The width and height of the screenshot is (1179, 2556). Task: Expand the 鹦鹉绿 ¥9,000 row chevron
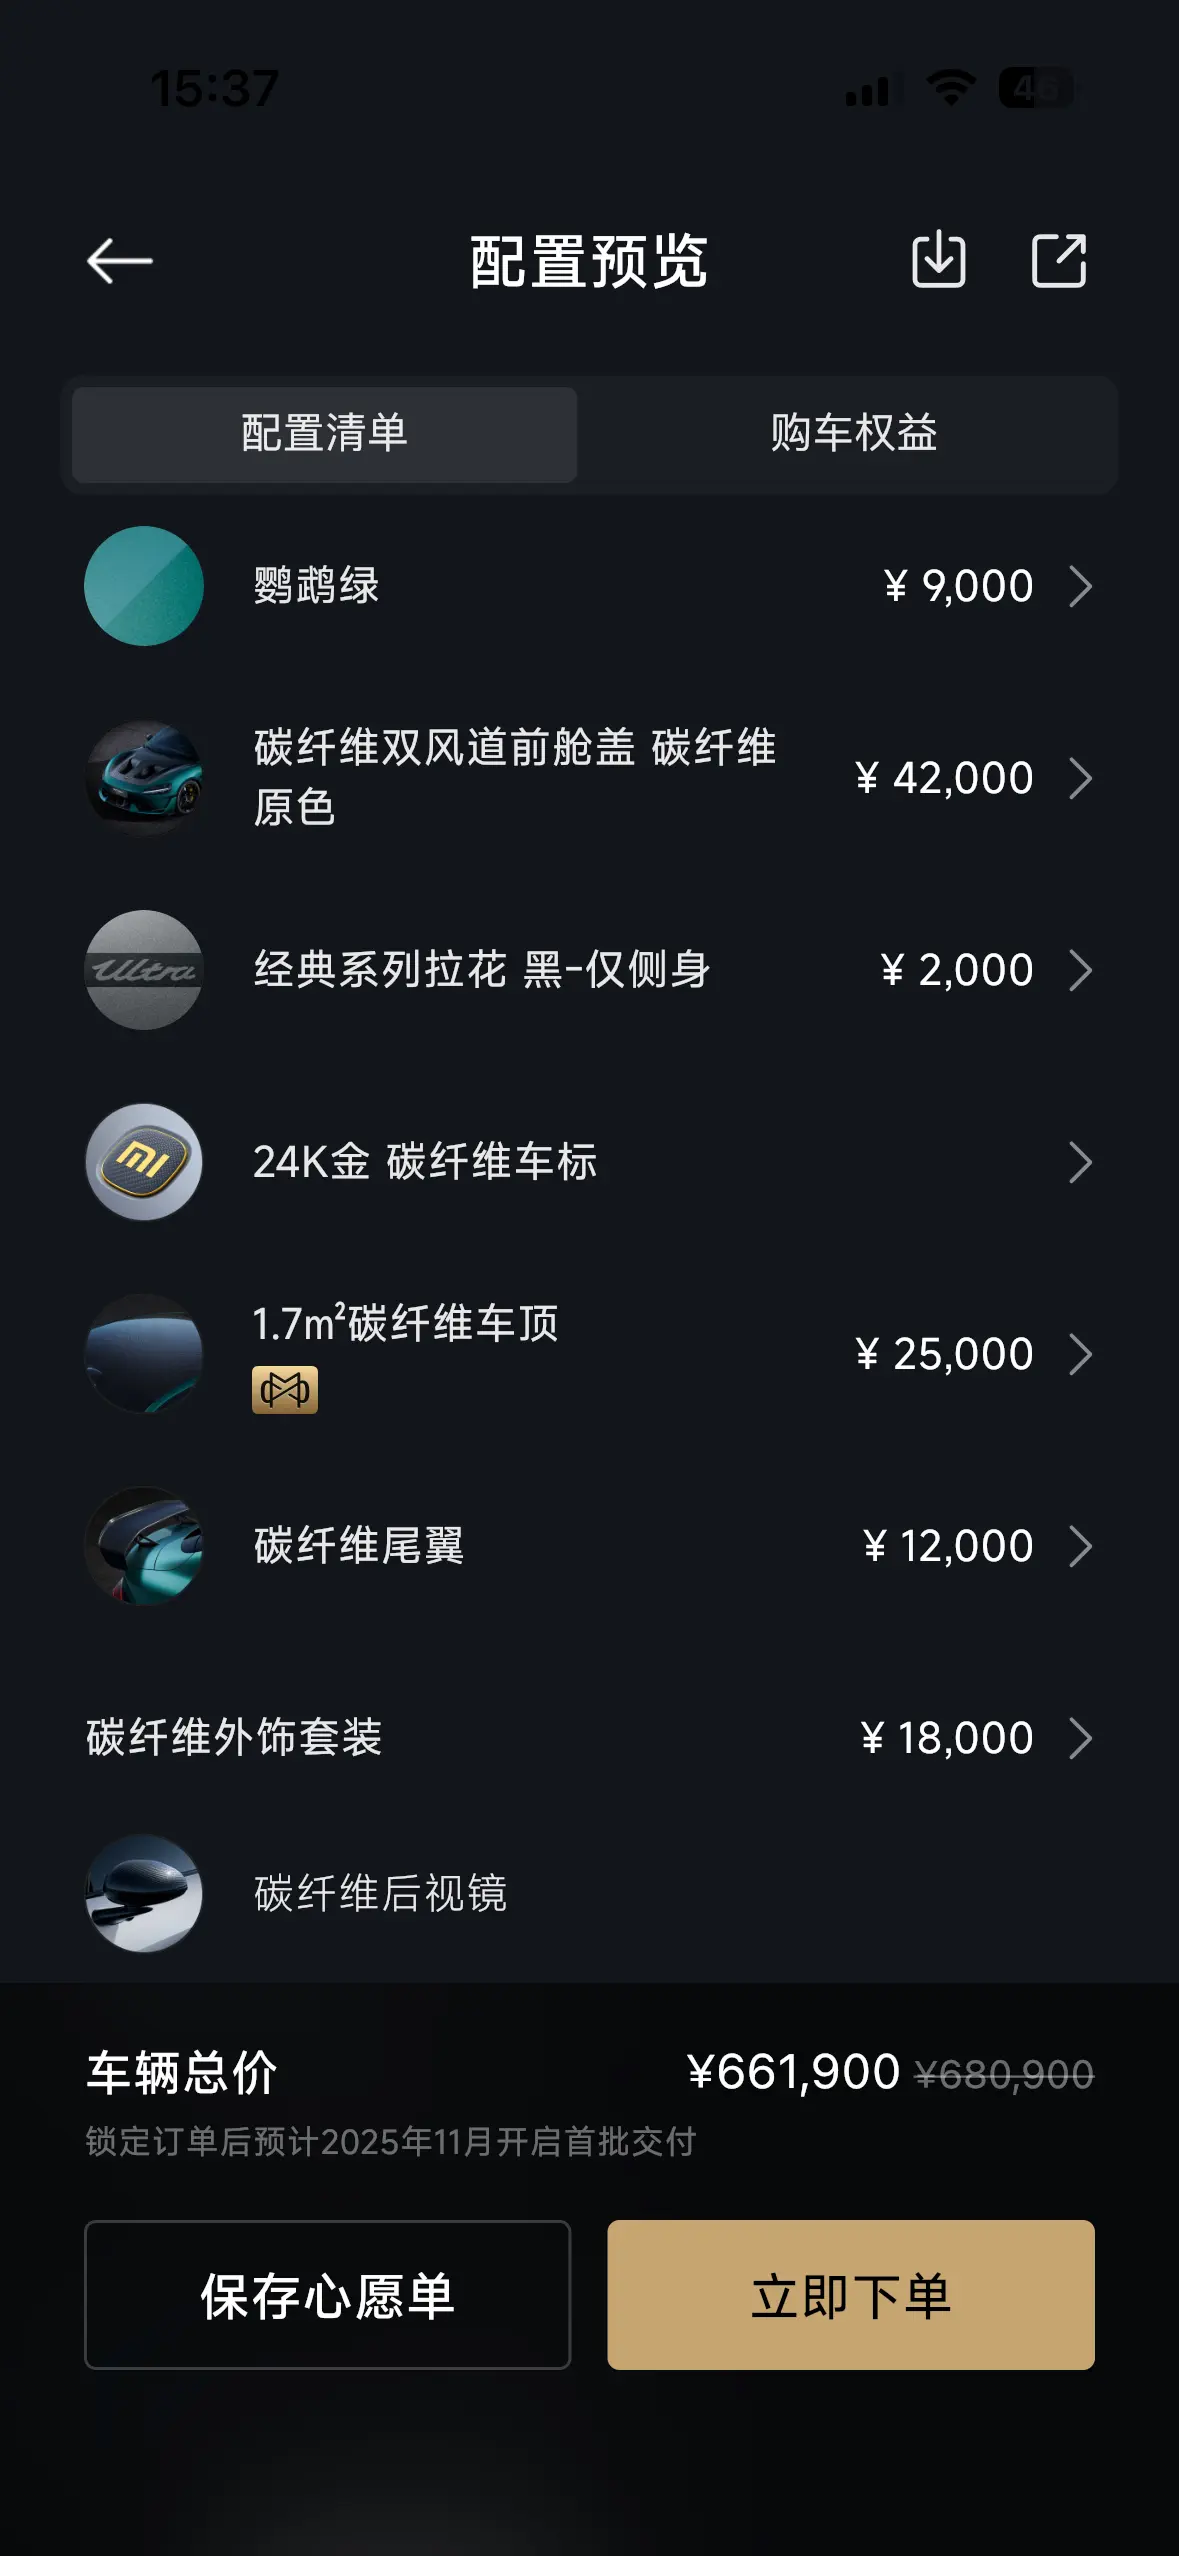coord(1080,586)
